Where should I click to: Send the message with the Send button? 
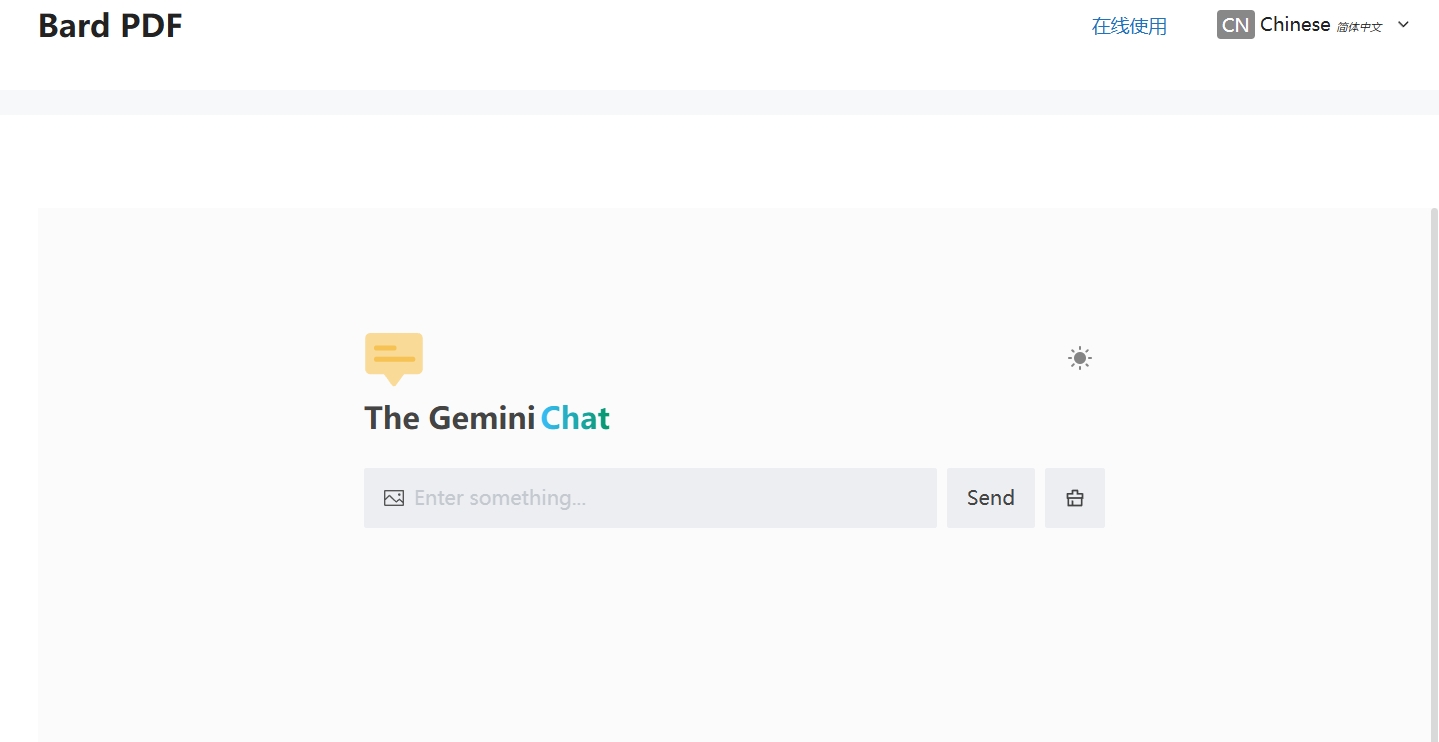click(x=991, y=498)
